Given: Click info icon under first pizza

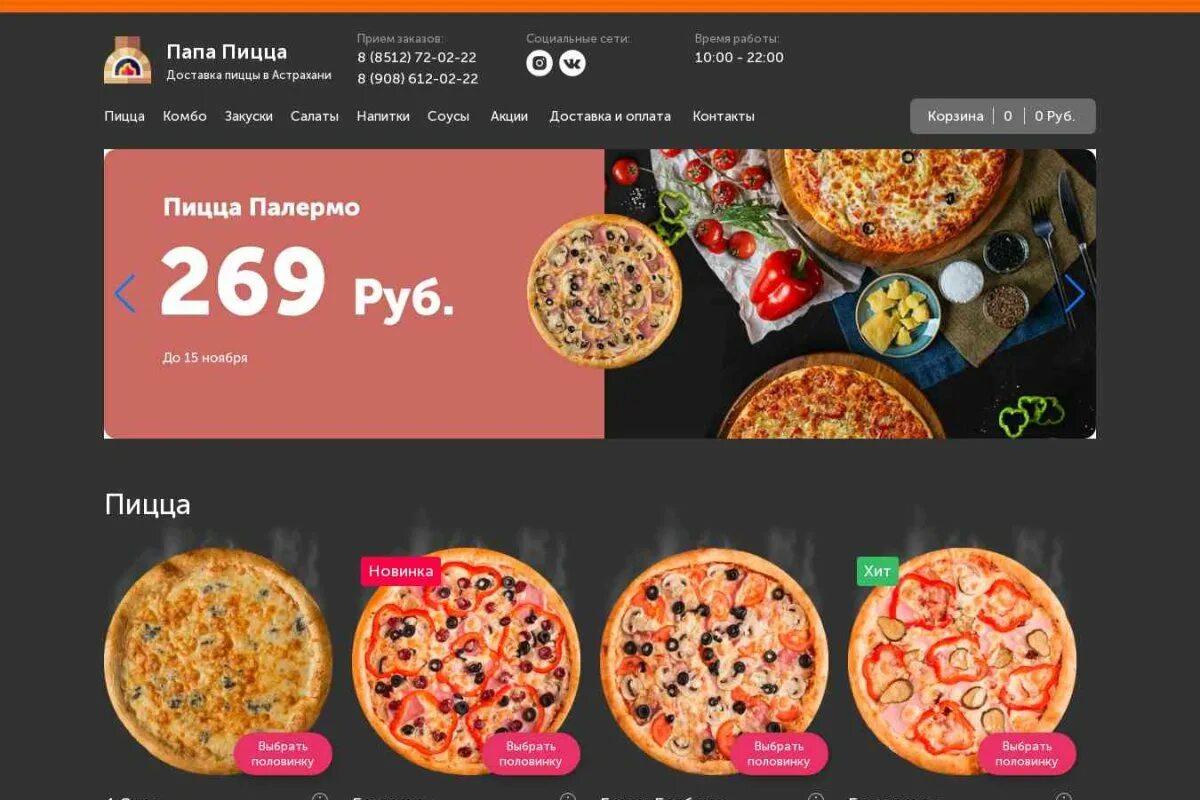Looking at the screenshot, I should [320, 798].
